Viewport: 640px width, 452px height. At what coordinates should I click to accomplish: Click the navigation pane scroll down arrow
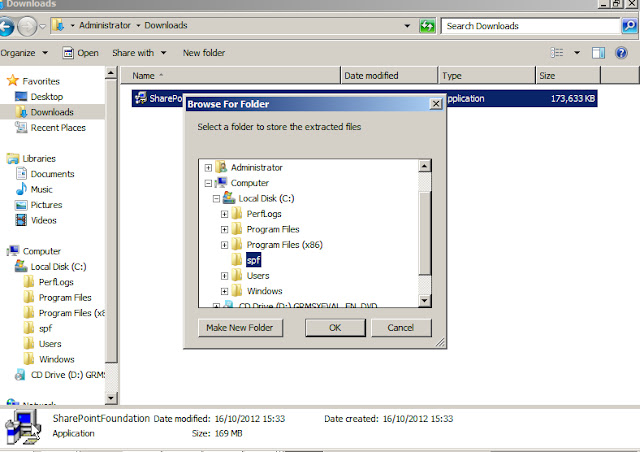pos(111,398)
